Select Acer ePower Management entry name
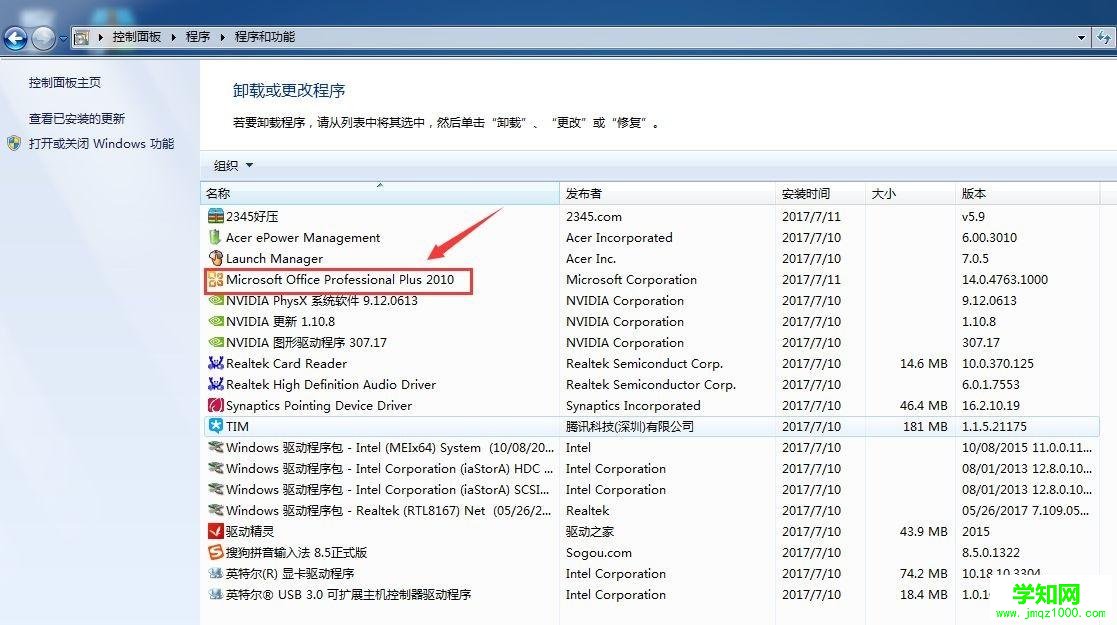The height and width of the screenshot is (625, 1117). tap(303, 237)
